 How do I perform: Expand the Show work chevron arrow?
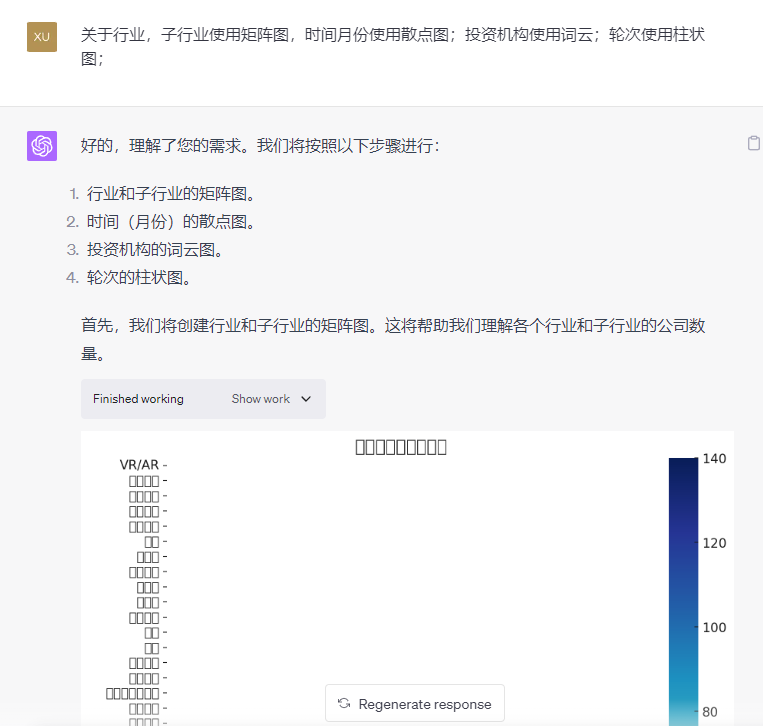(306, 399)
